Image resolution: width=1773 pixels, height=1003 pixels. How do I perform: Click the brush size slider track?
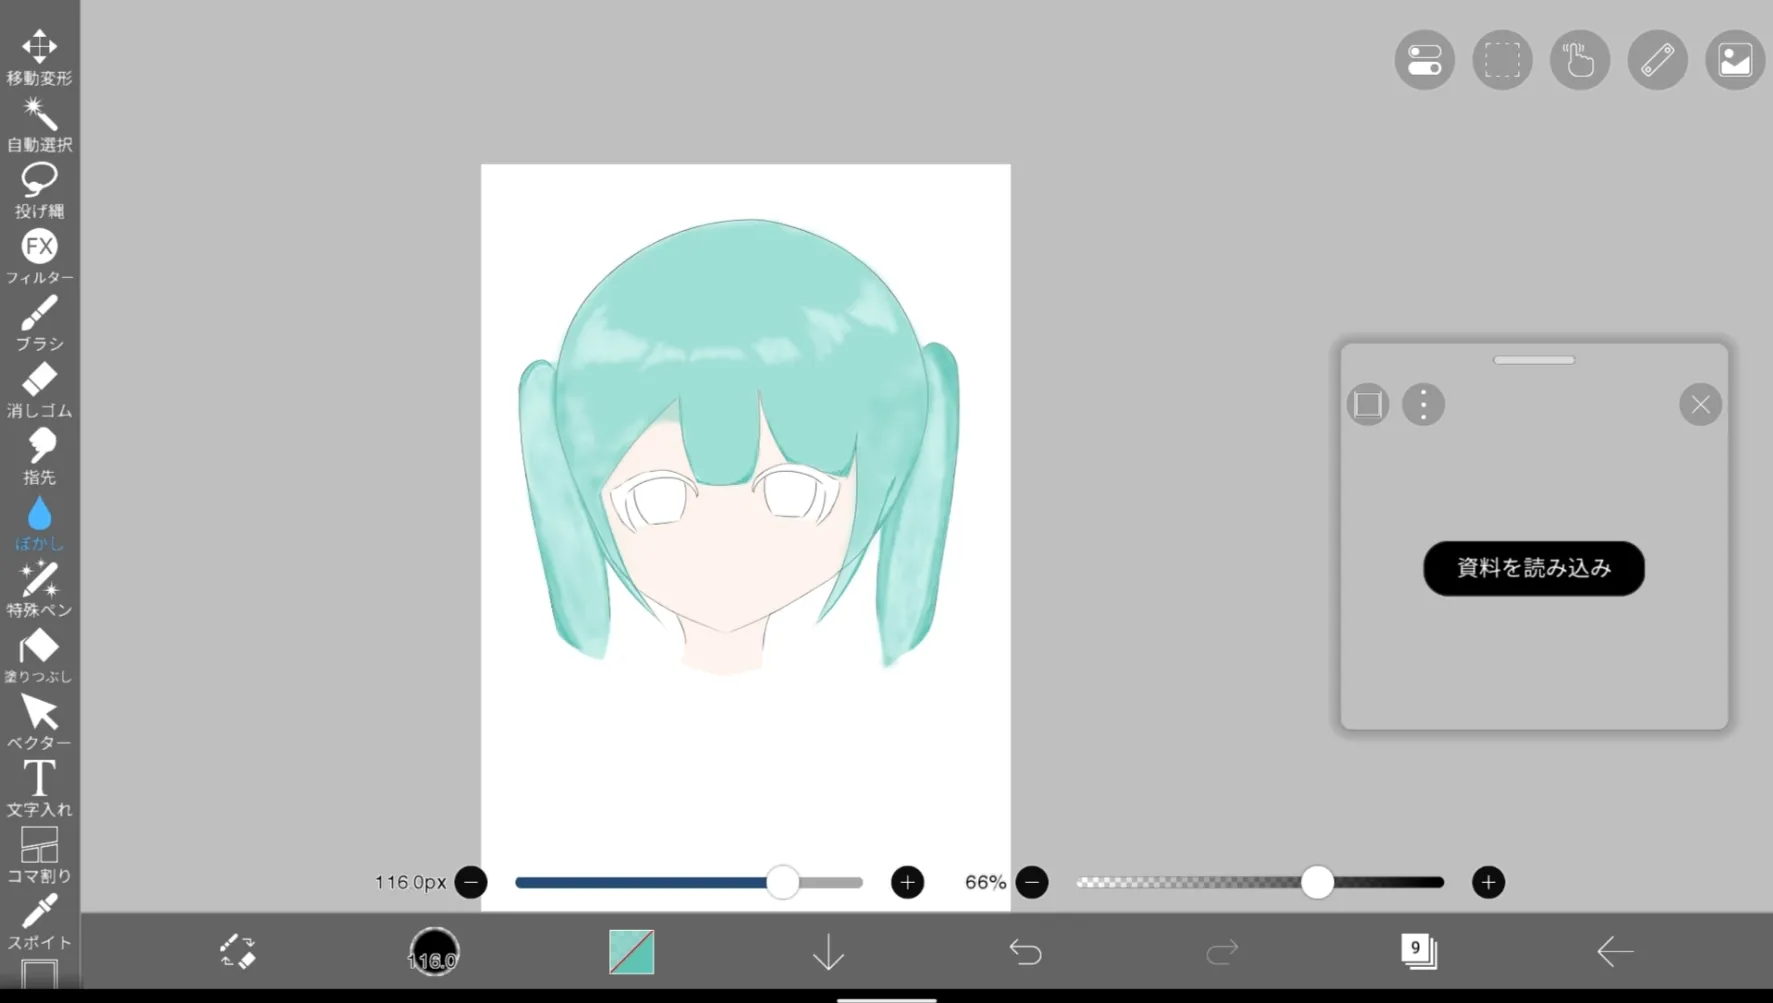[x=688, y=882]
